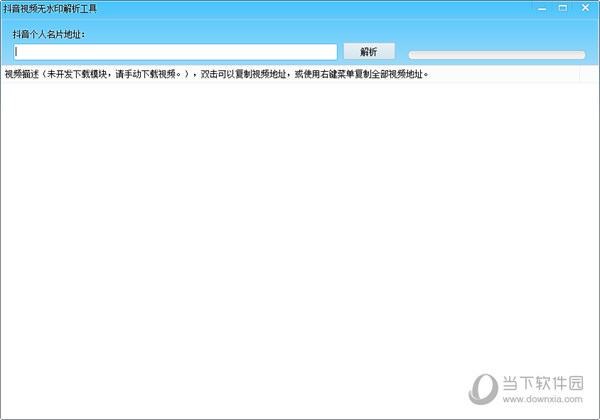Click the 抖音个人名片地址 input field
The width and height of the screenshot is (600, 420).
(x=176, y=52)
